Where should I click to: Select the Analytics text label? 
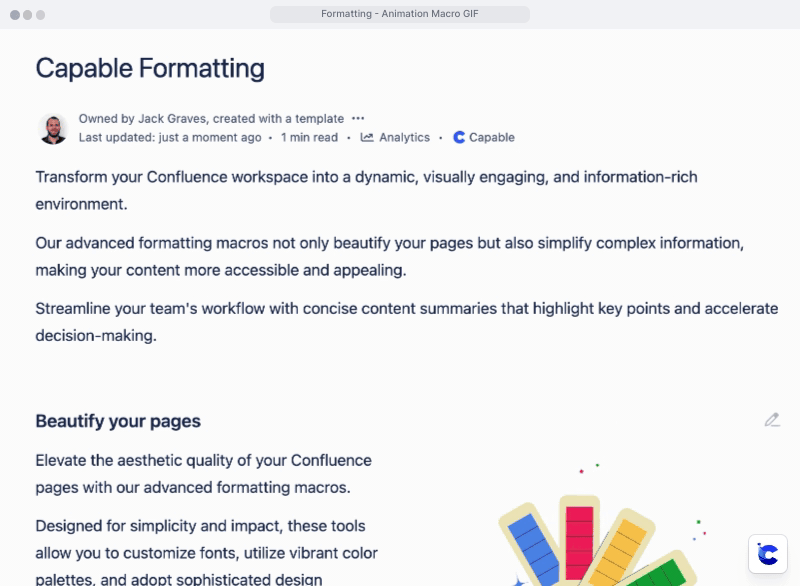404,137
